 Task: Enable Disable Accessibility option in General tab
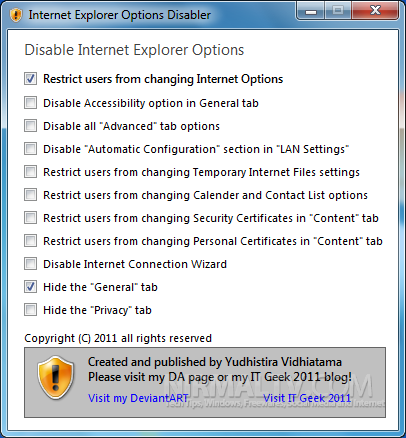[x=30, y=103]
